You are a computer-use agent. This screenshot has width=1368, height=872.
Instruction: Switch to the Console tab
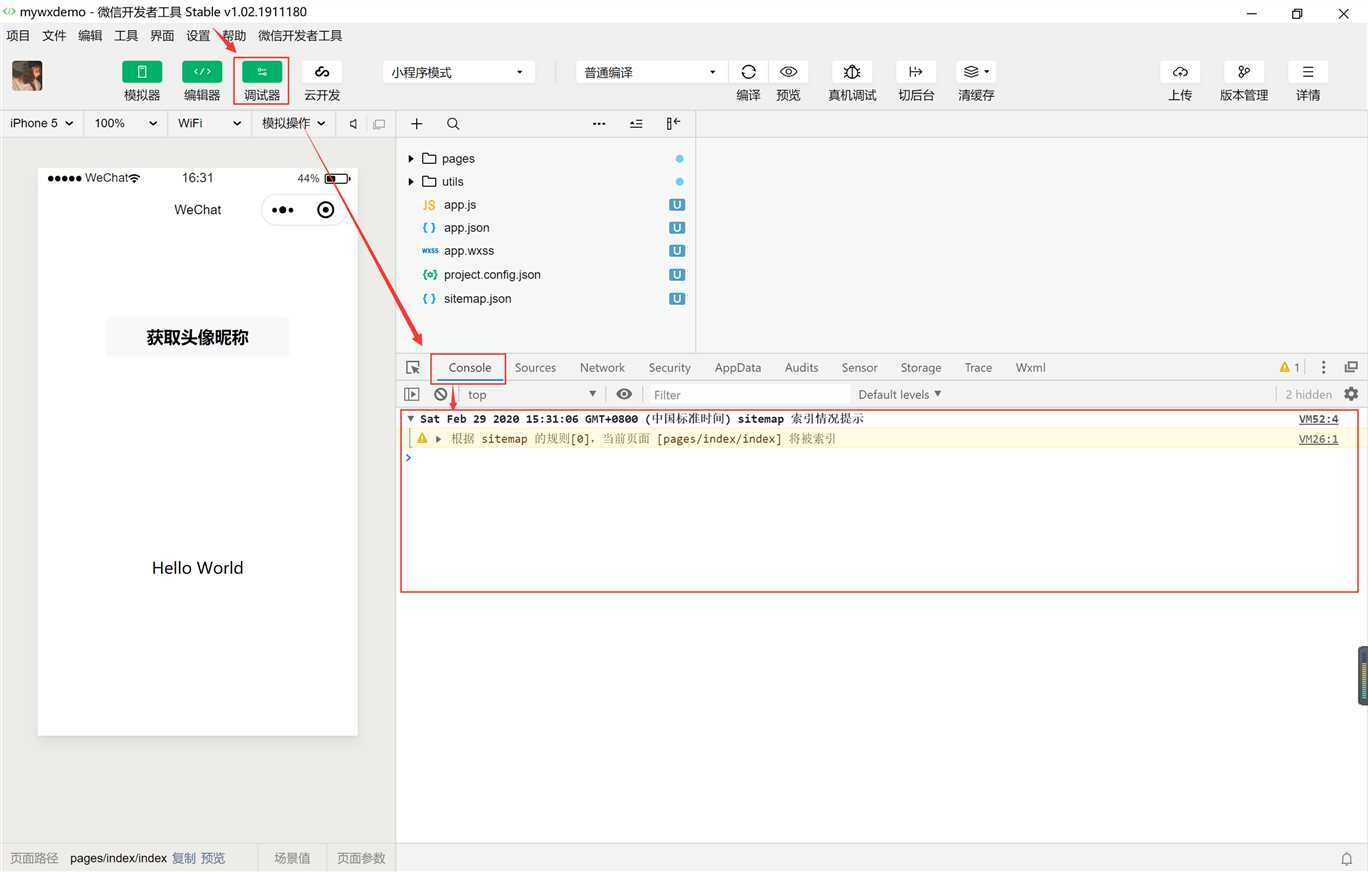tap(469, 367)
